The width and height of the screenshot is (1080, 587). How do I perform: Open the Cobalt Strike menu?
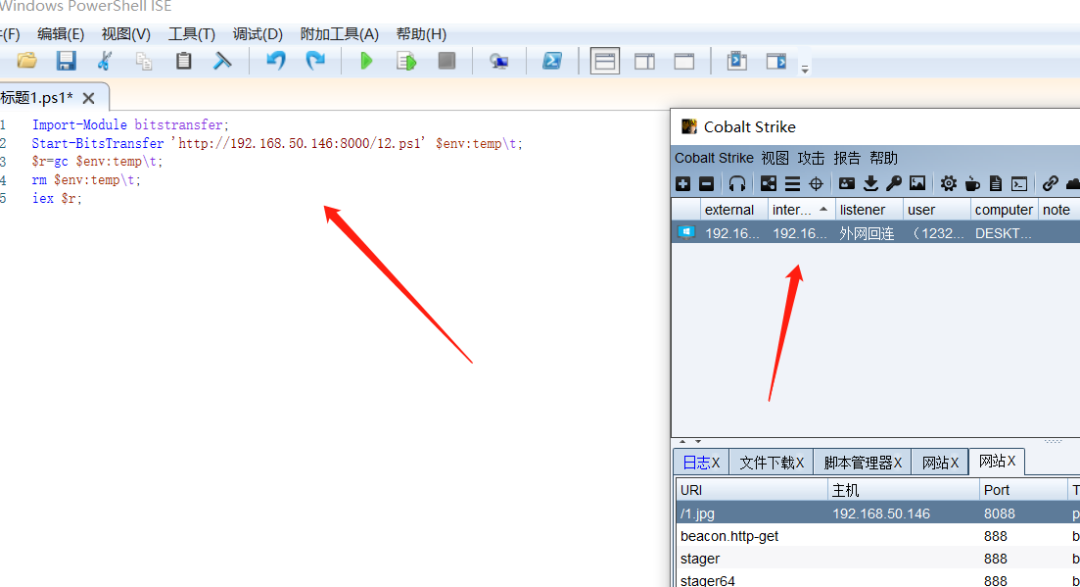tap(714, 158)
